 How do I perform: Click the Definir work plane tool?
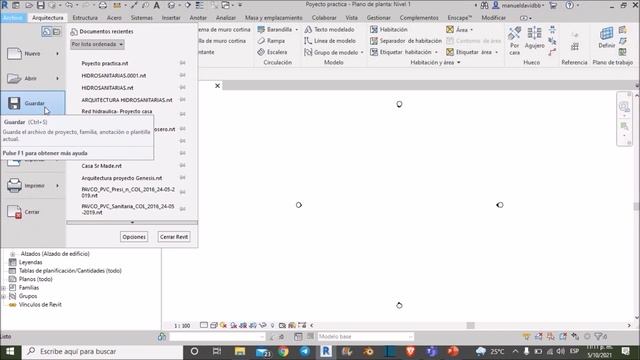point(607,38)
